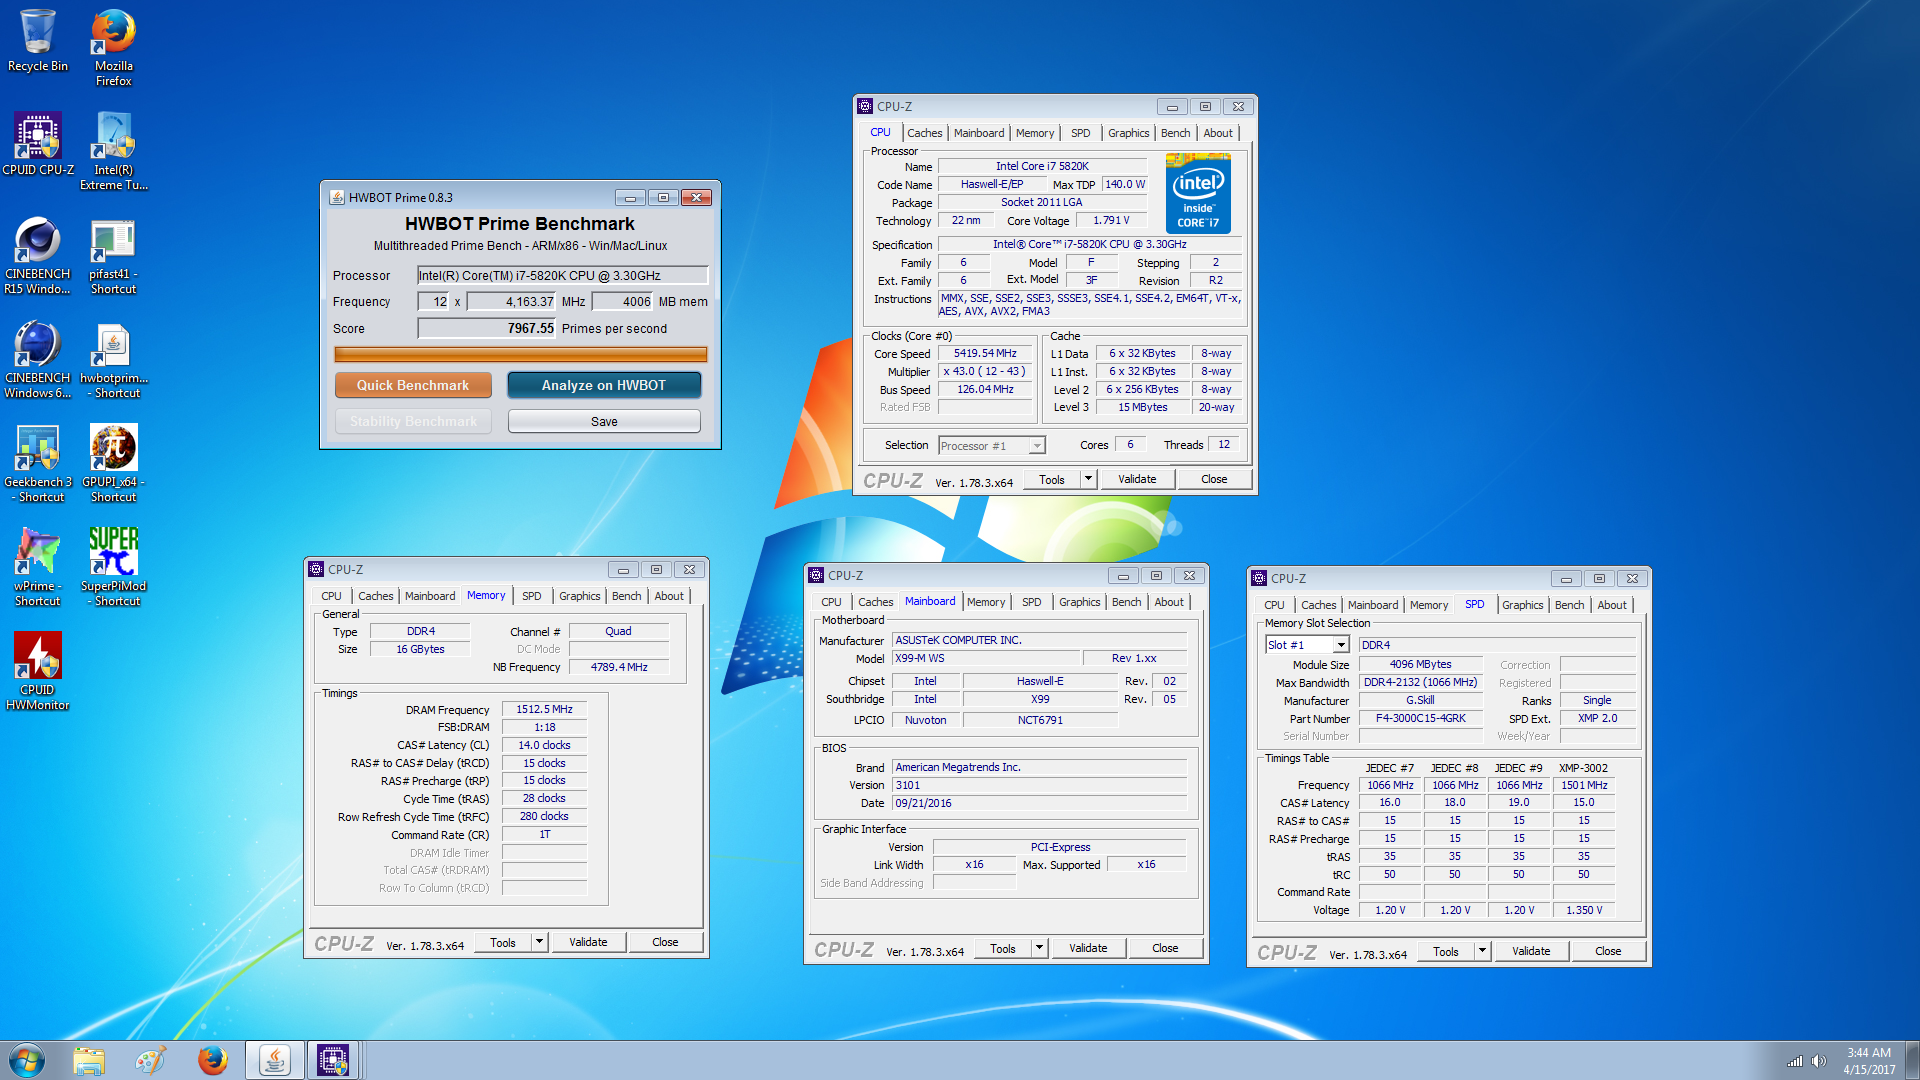Click Frequency field showing 4,163.37
This screenshot has height=1080, width=1920.
512,301
